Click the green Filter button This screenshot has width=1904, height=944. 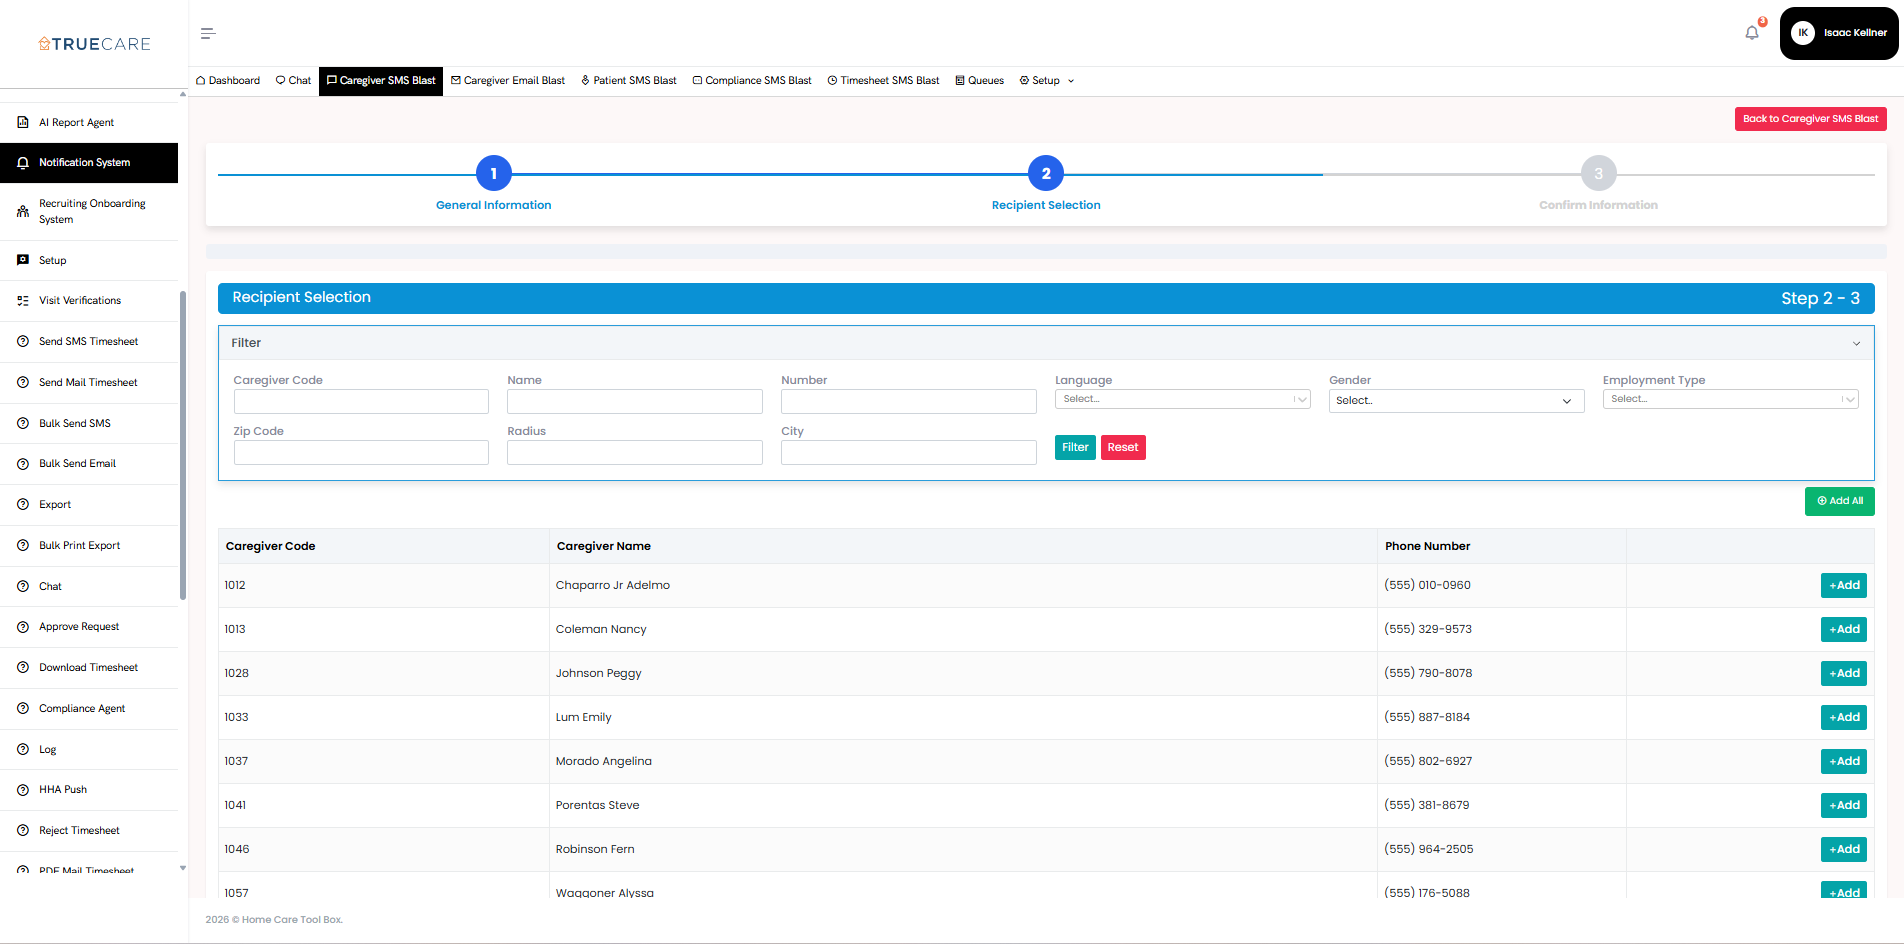(x=1075, y=447)
